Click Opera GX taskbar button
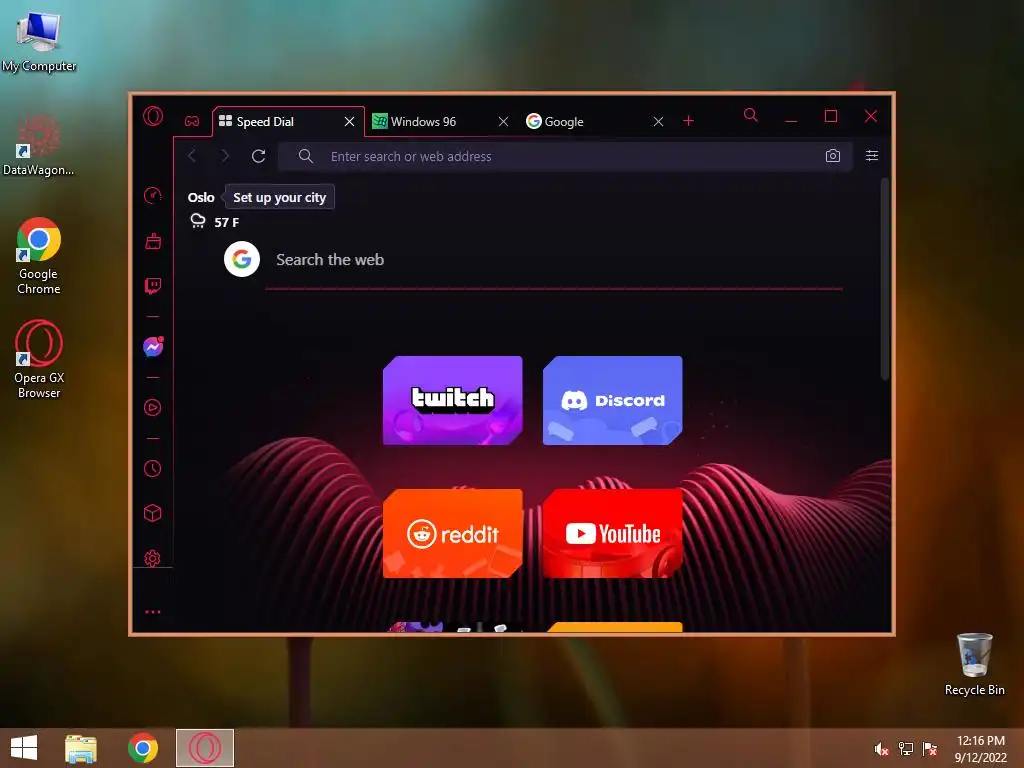The image size is (1024, 768). click(x=205, y=748)
